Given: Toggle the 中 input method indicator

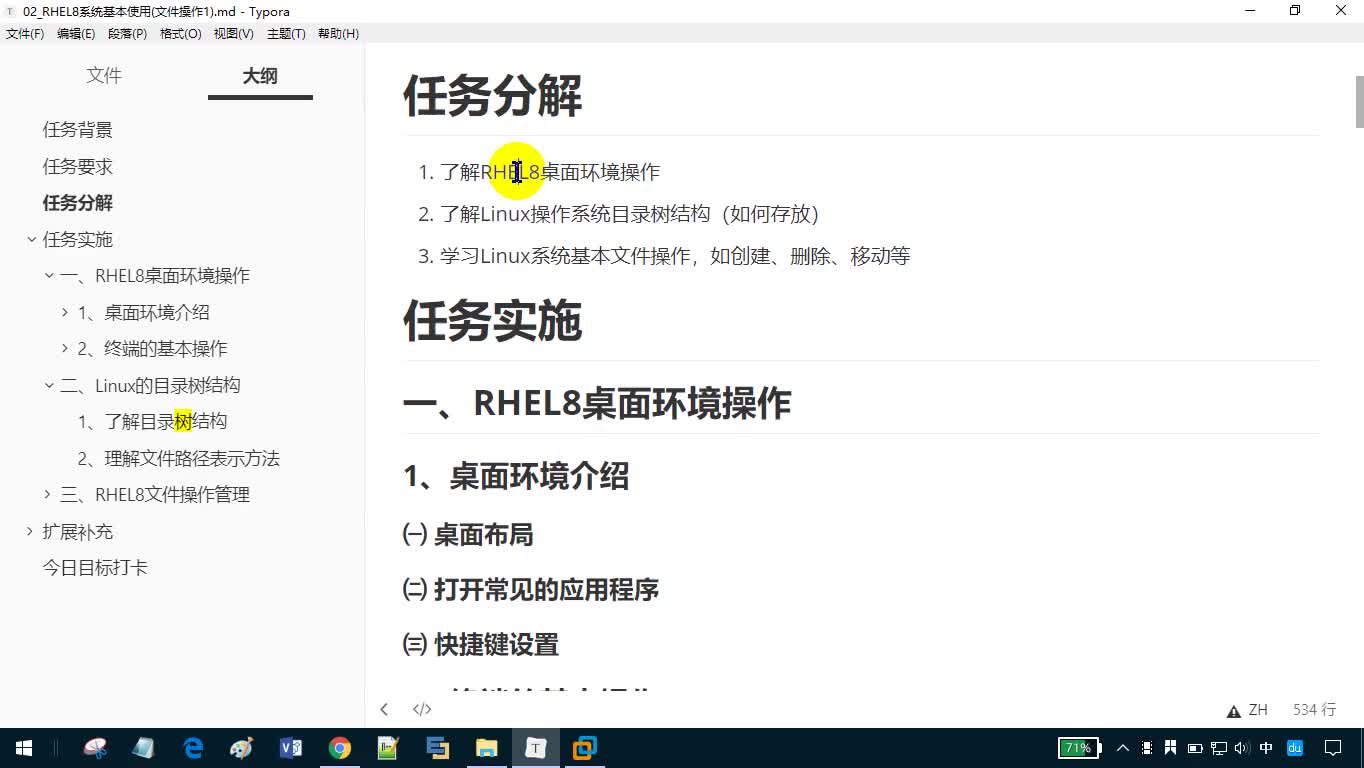Looking at the screenshot, I should pyautogui.click(x=1266, y=748).
